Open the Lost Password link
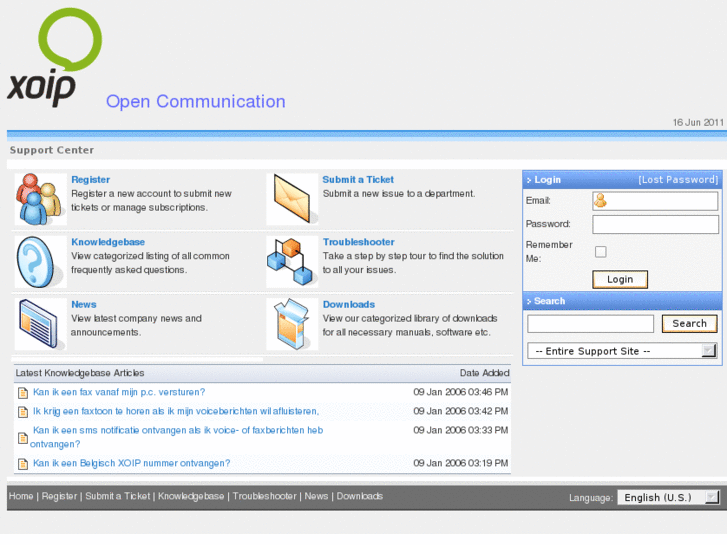 click(678, 180)
